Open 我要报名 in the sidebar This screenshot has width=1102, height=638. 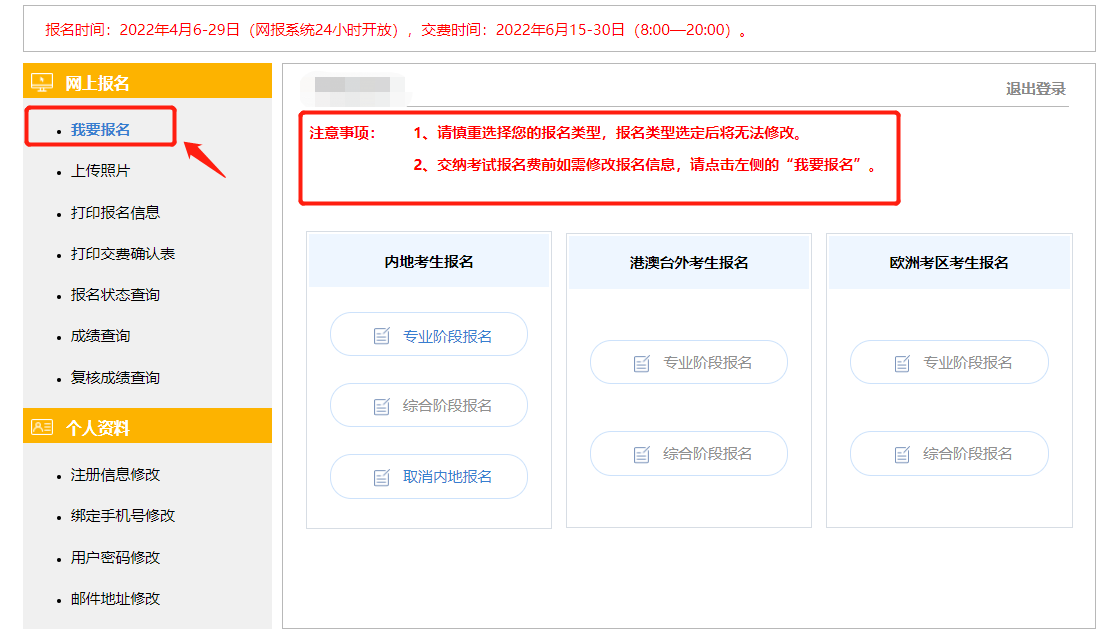coord(100,130)
